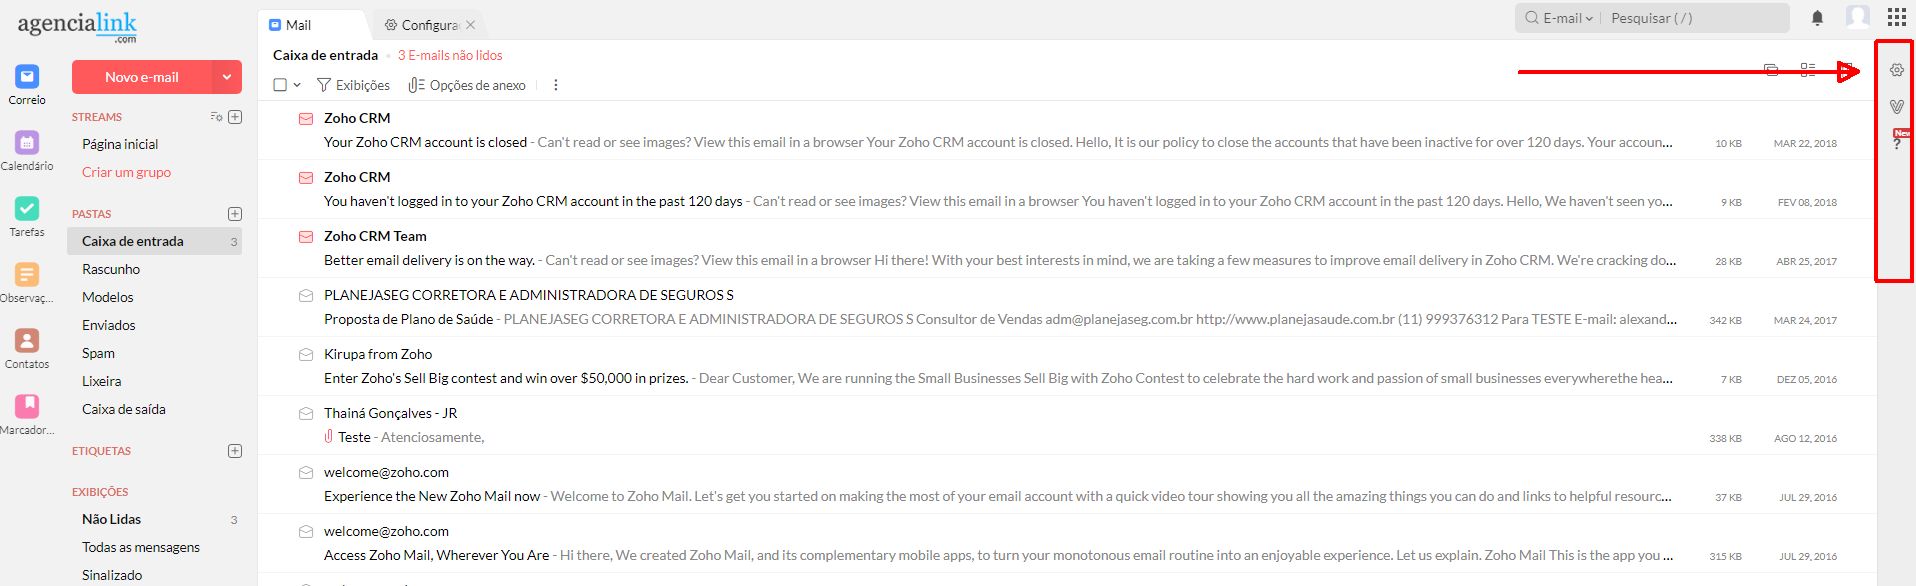
Task: Open the apps grid launcher
Action: (1896, 17)
